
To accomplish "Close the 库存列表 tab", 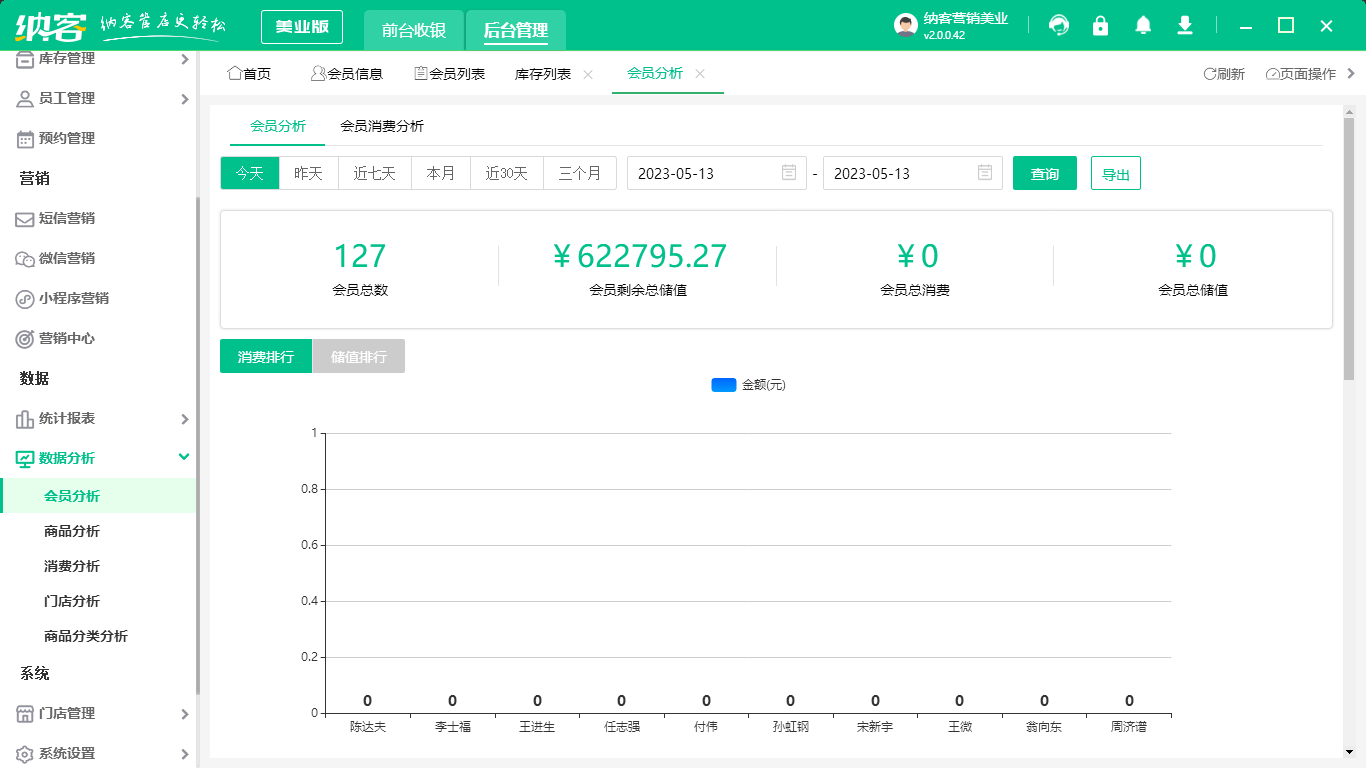I will [x=588, y=74].
